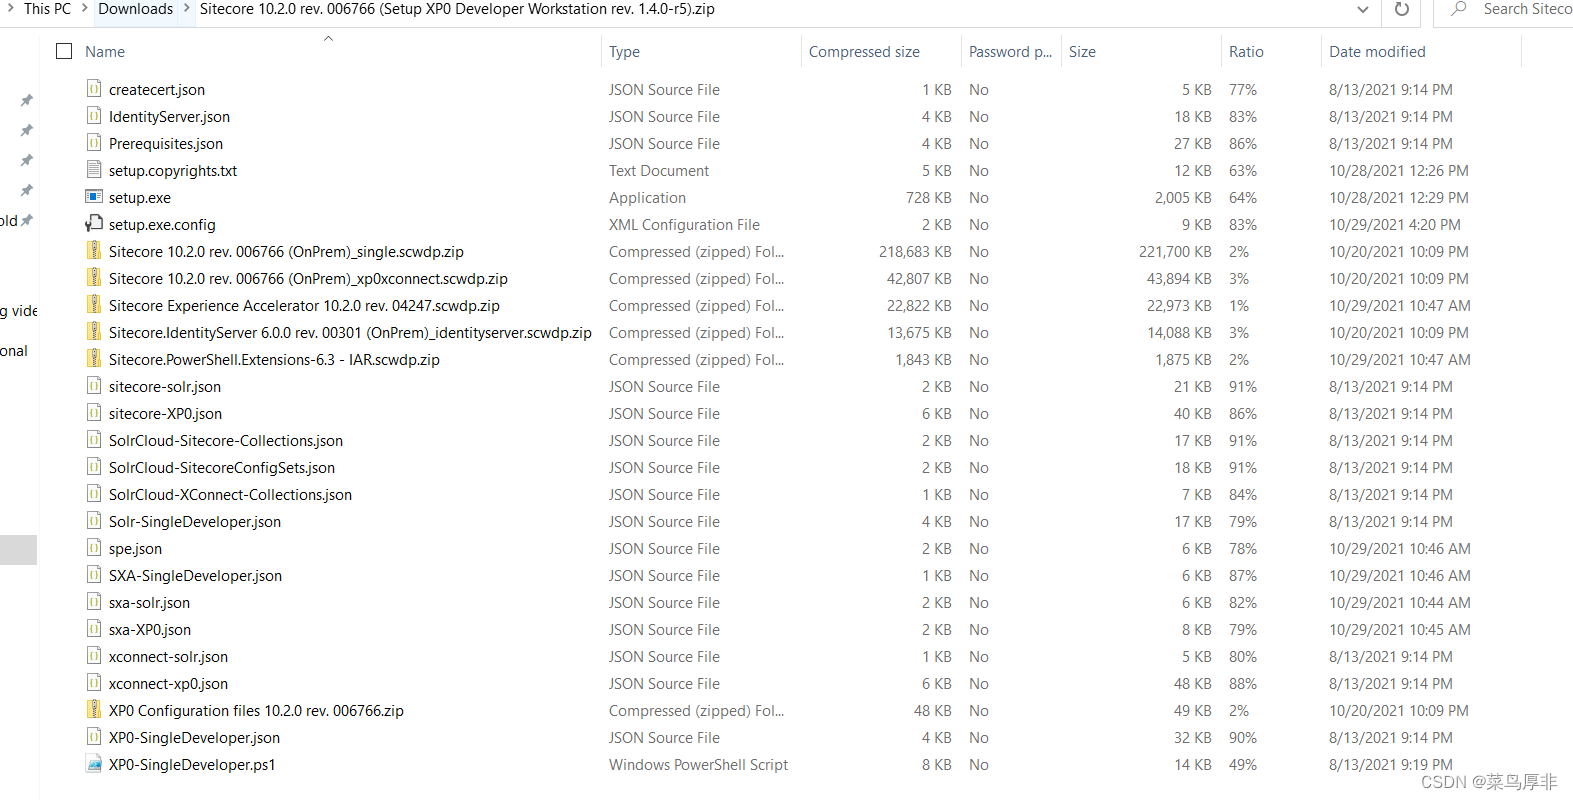Screen dimensions: 1573x800
Task: Click the setup.copyrights.txt text document icon
Action: point(94,169)
